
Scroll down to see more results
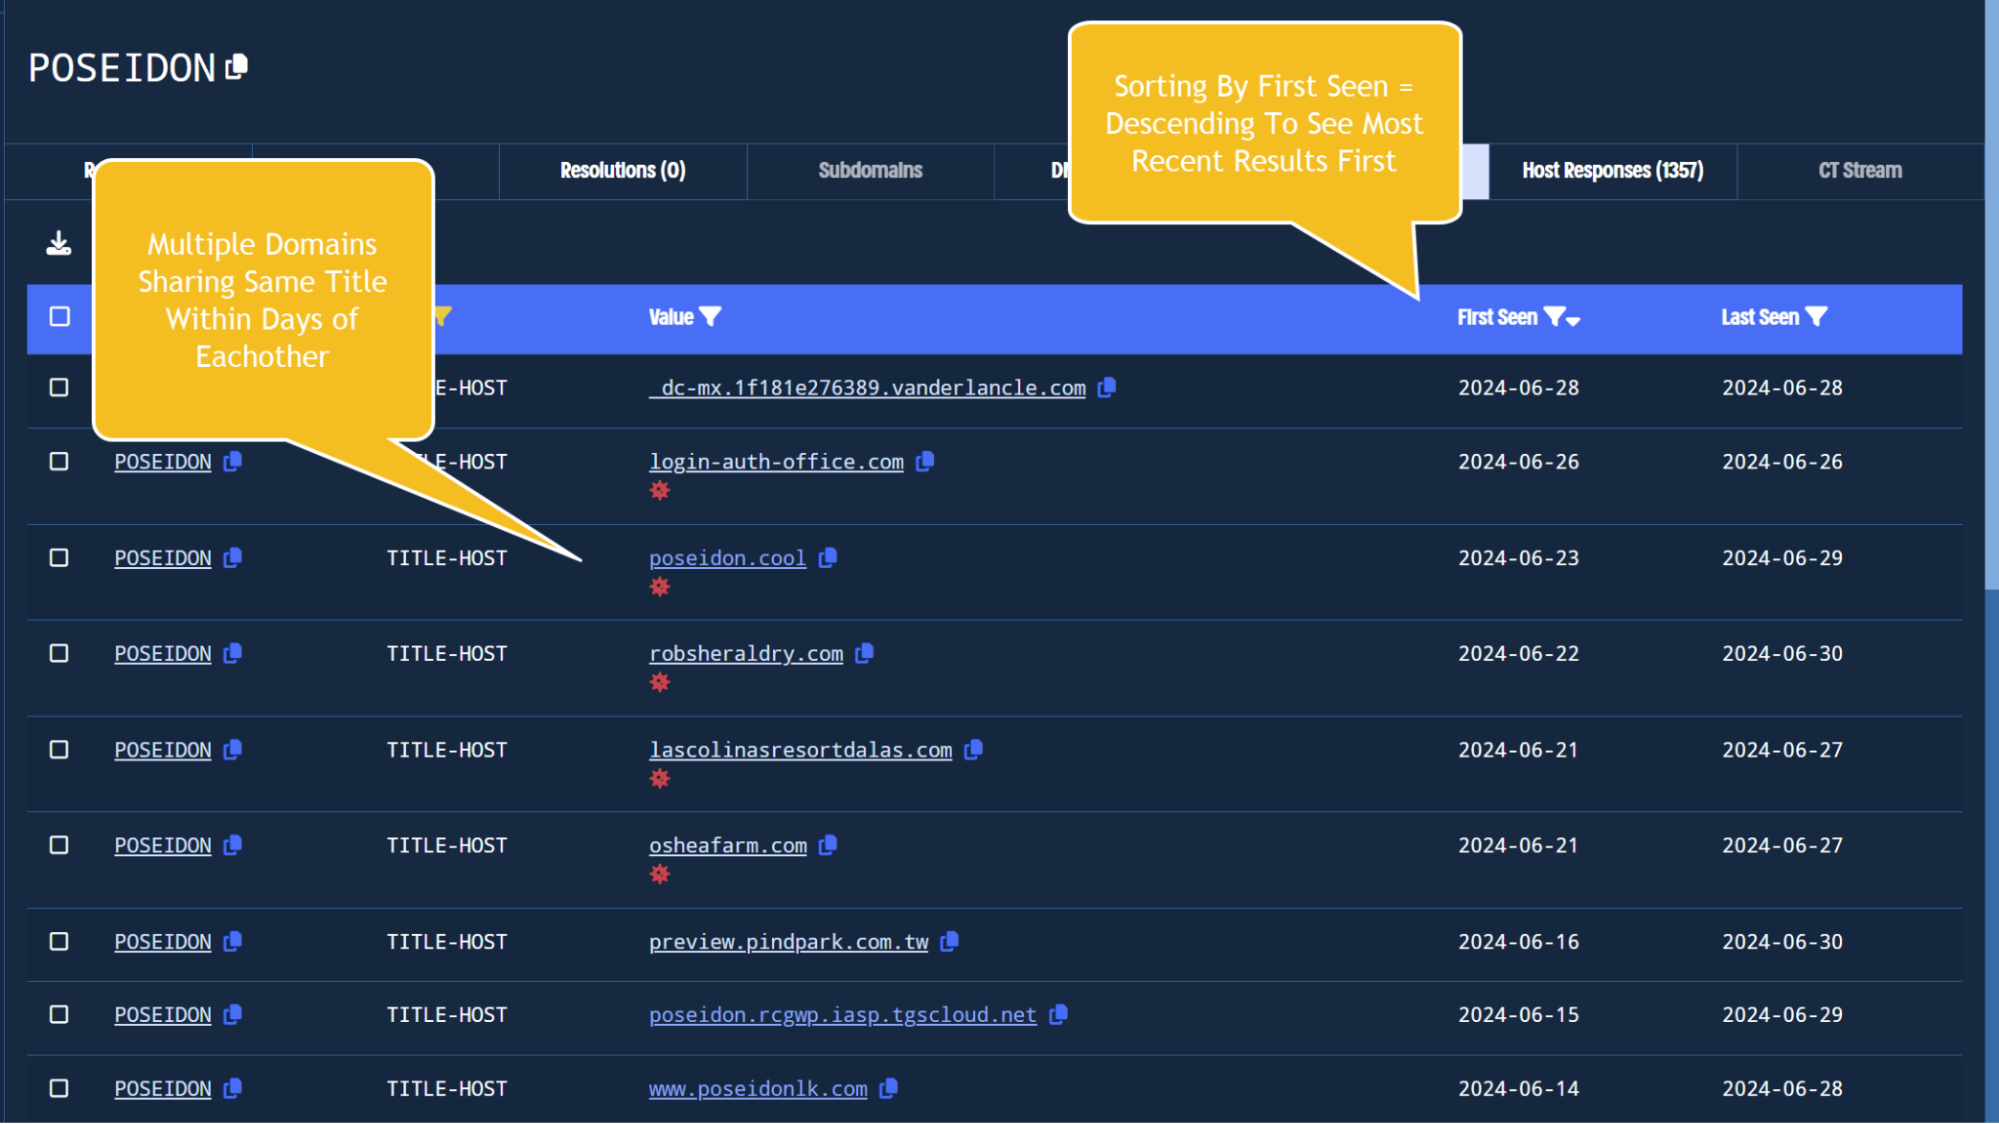(1989, 823)
